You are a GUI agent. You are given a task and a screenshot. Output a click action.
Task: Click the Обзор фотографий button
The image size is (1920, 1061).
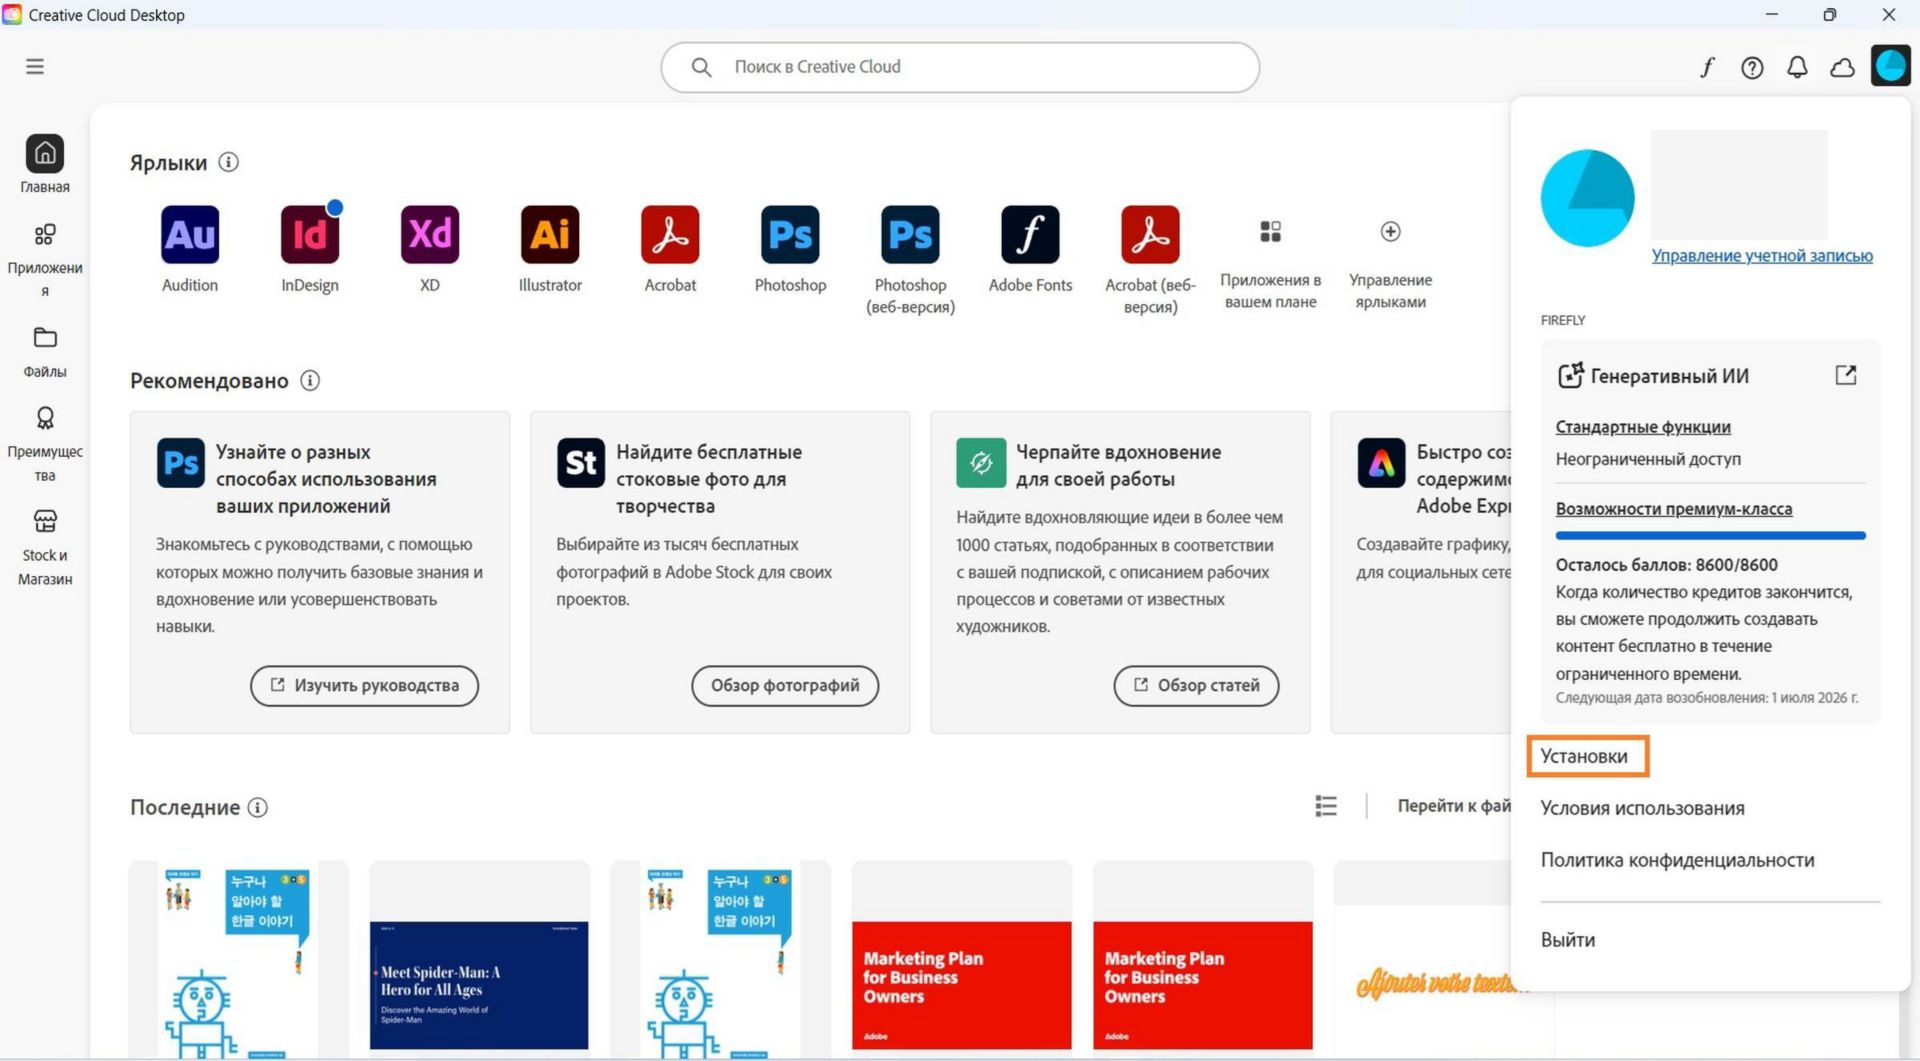click(785, 686)
